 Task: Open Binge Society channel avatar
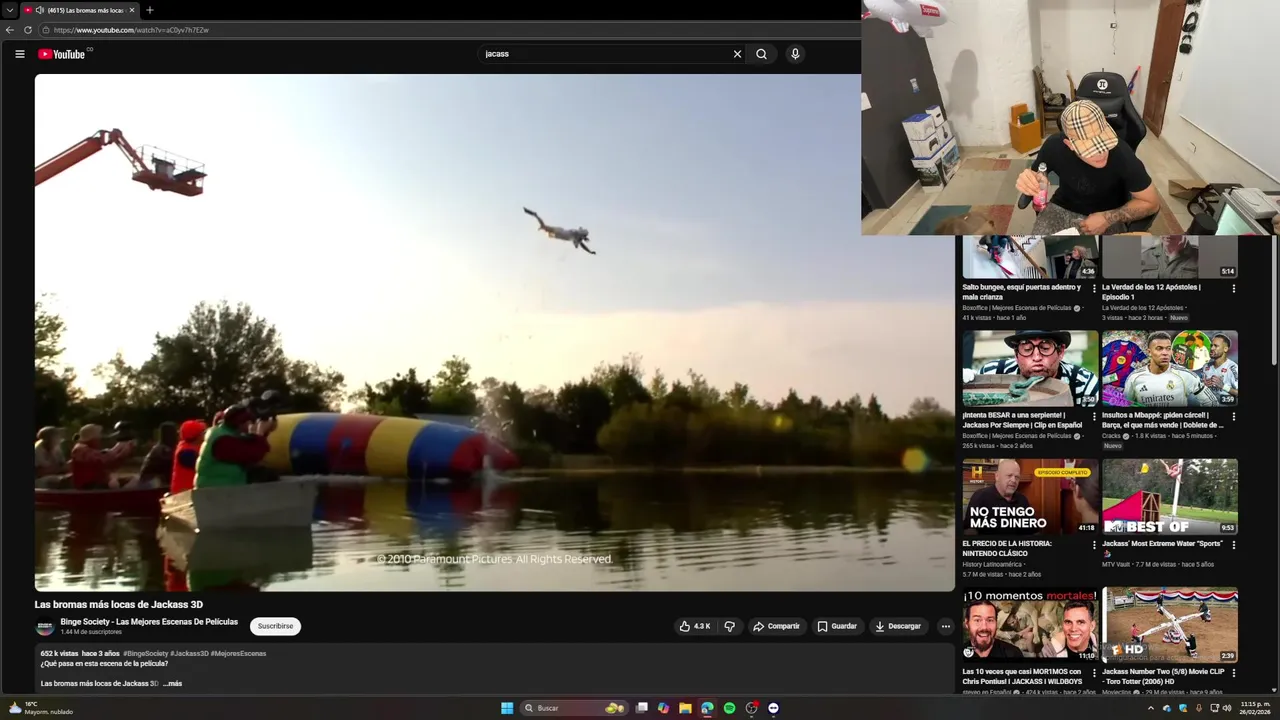click(45, 627)
